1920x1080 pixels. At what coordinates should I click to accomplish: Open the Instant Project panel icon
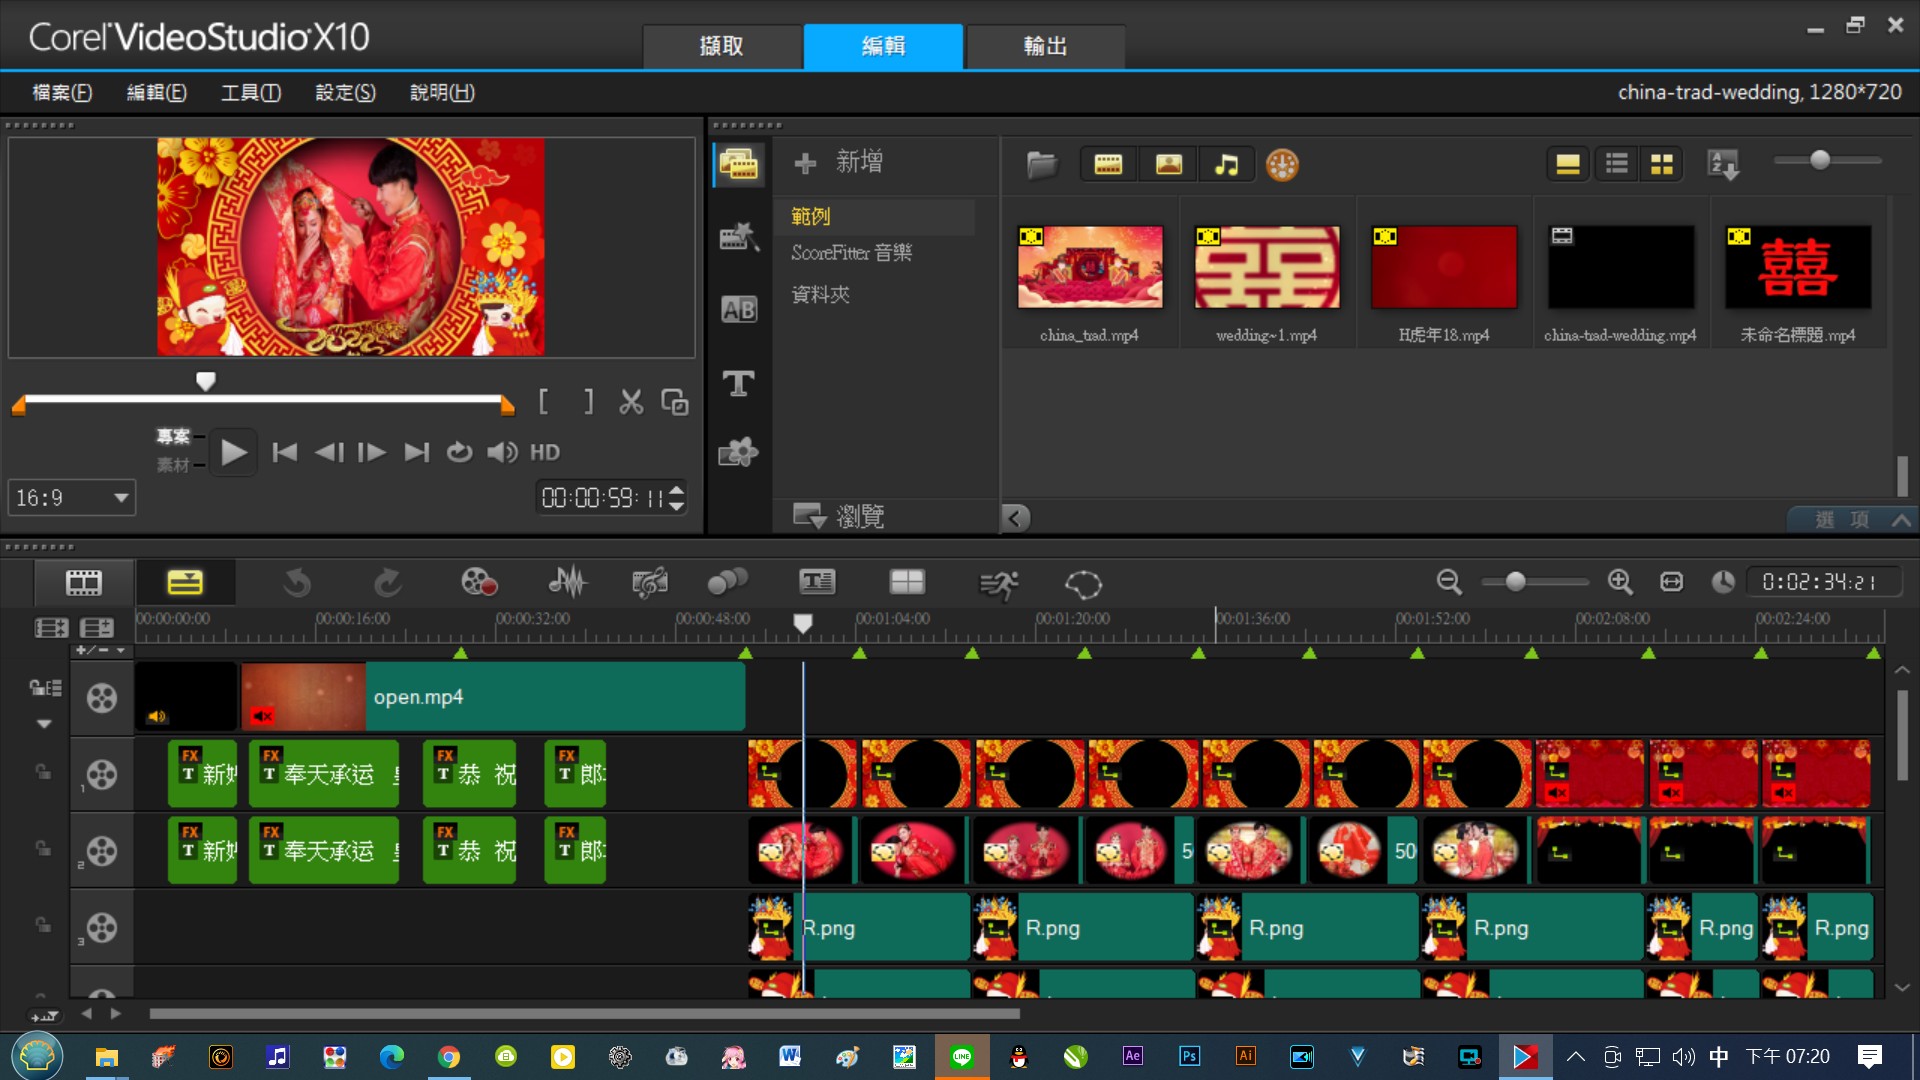click(739, 237)
